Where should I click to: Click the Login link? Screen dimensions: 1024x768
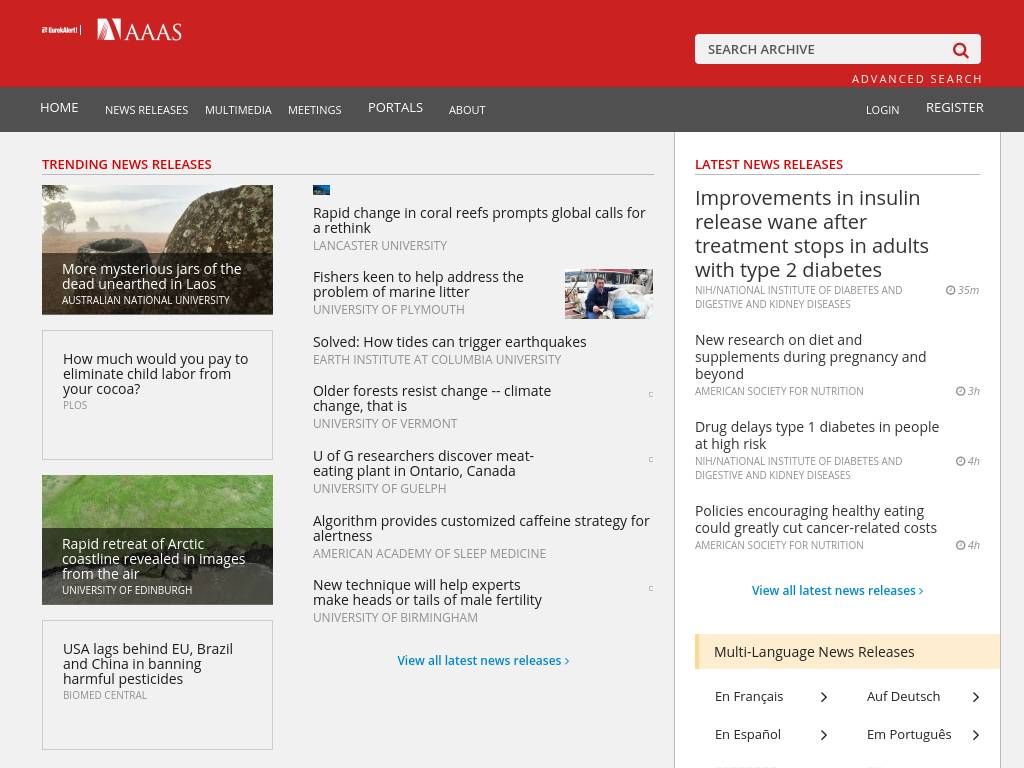click(882, 110)
